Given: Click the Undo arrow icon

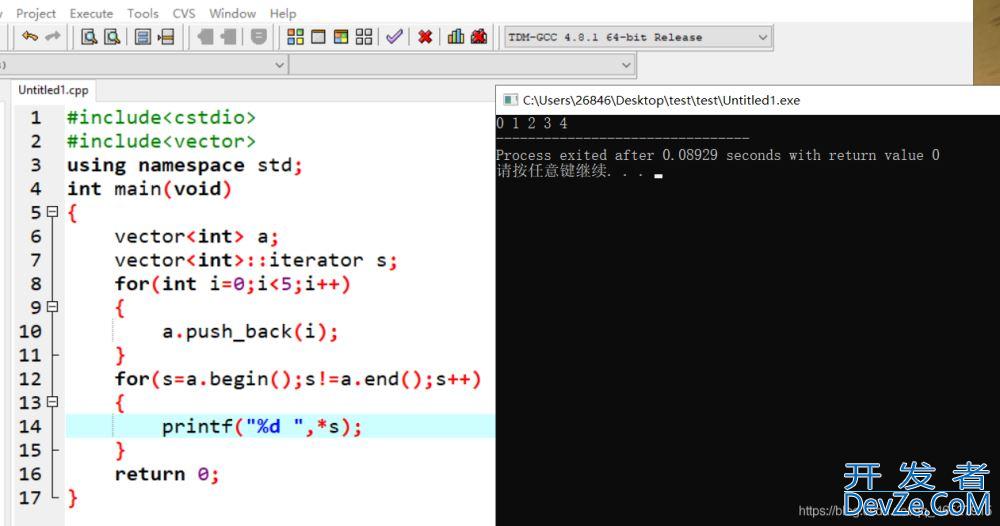Looking at the screenshot, I should click(x=29, y=37).
